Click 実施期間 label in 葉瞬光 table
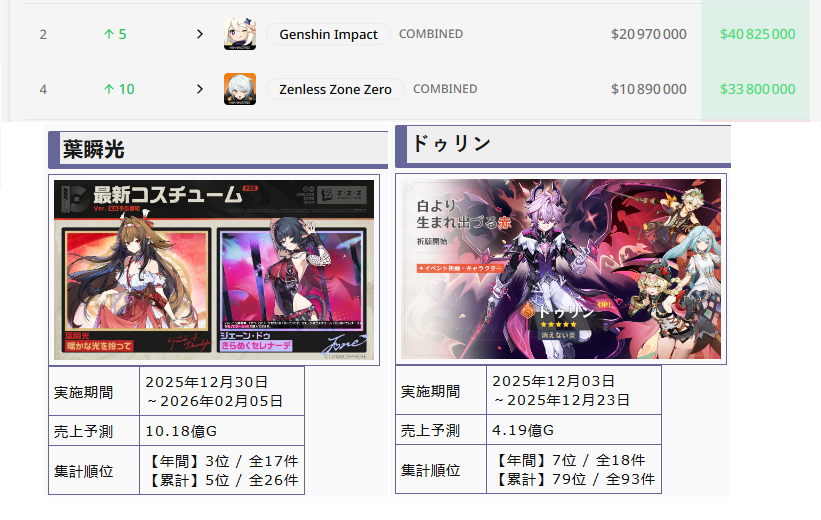 [83, 392]
